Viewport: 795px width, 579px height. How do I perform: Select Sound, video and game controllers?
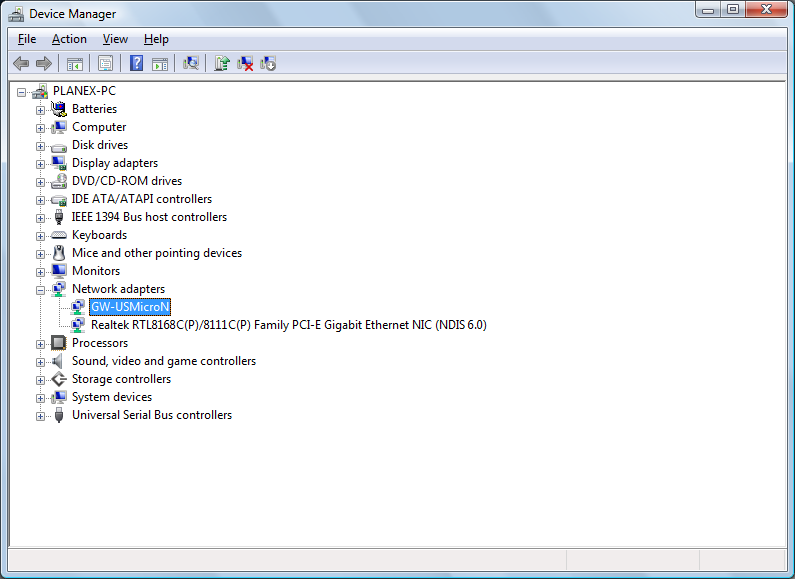163,361
